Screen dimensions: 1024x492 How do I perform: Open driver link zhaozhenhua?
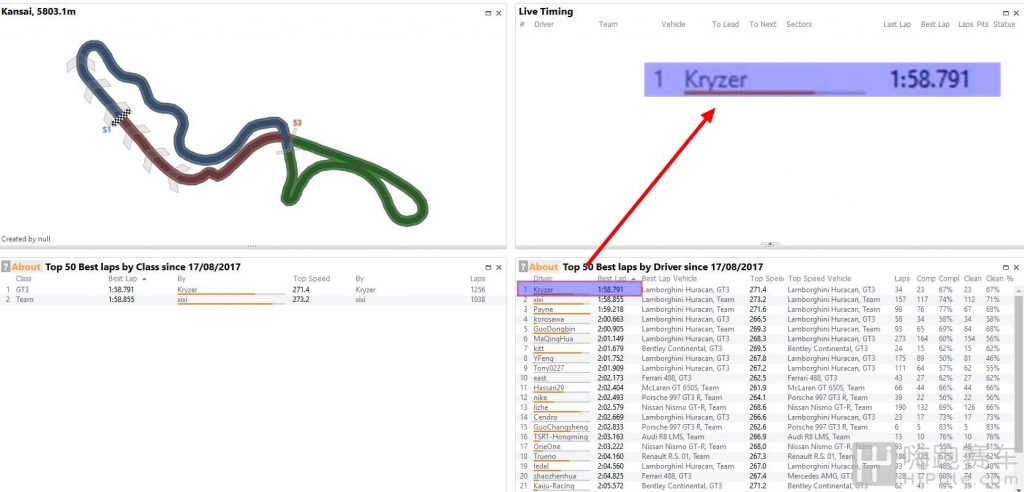555,476
